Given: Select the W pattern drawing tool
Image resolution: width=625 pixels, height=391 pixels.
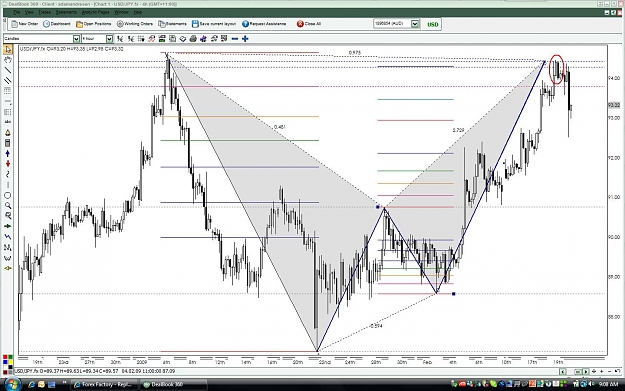Looking at the screenshot, I should [8, 258].
